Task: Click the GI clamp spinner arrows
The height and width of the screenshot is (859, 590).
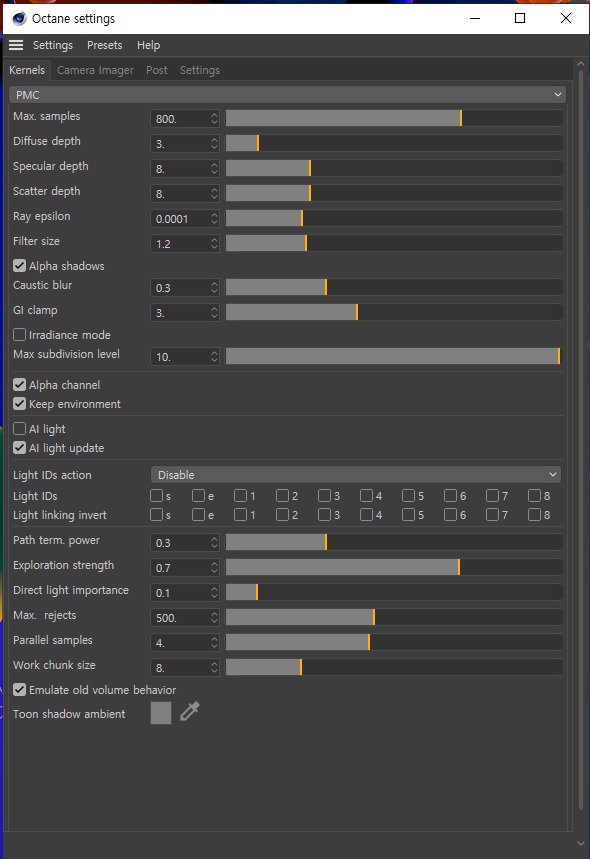Action: tap(214, 312)
